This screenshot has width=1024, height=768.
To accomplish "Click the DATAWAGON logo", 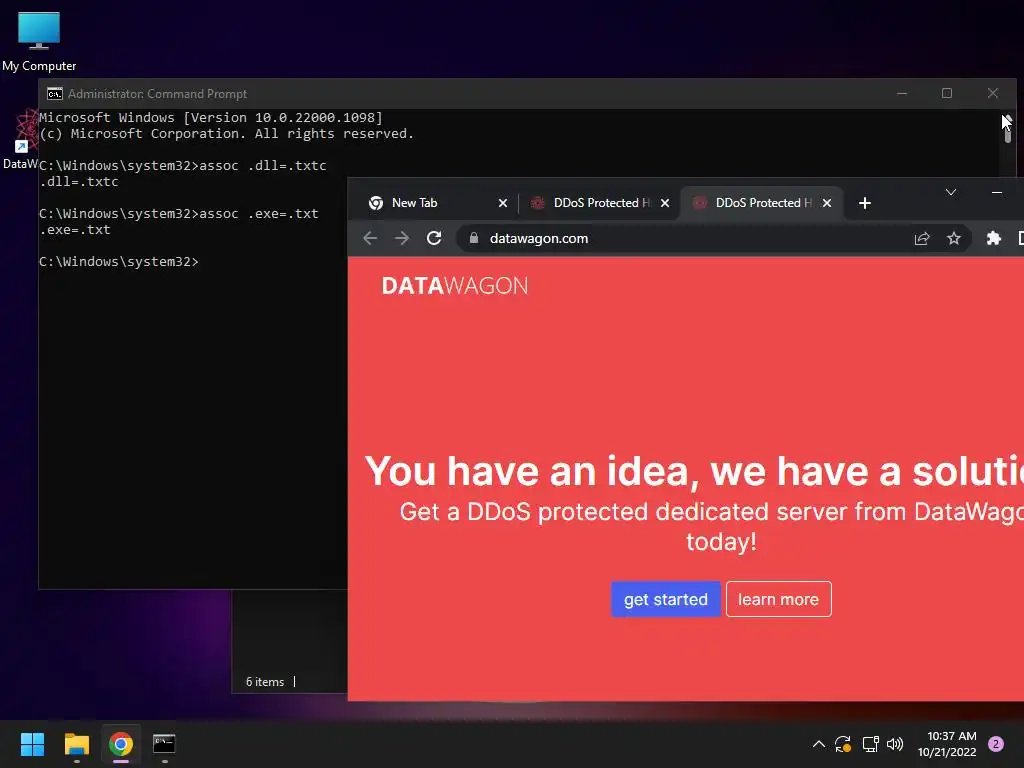I will click(x=455, y=286).
